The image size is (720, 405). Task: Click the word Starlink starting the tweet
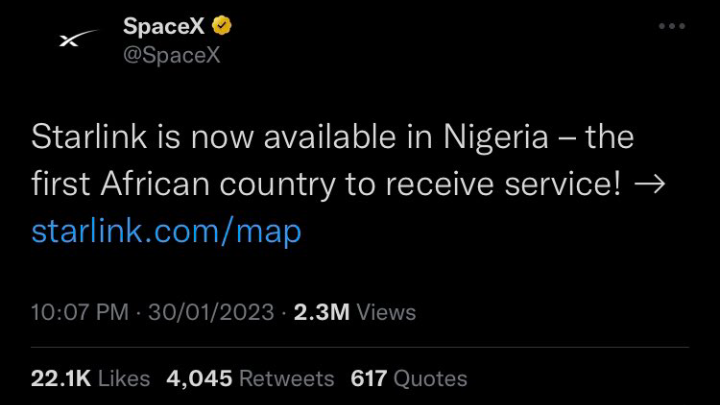pos(91,137)
